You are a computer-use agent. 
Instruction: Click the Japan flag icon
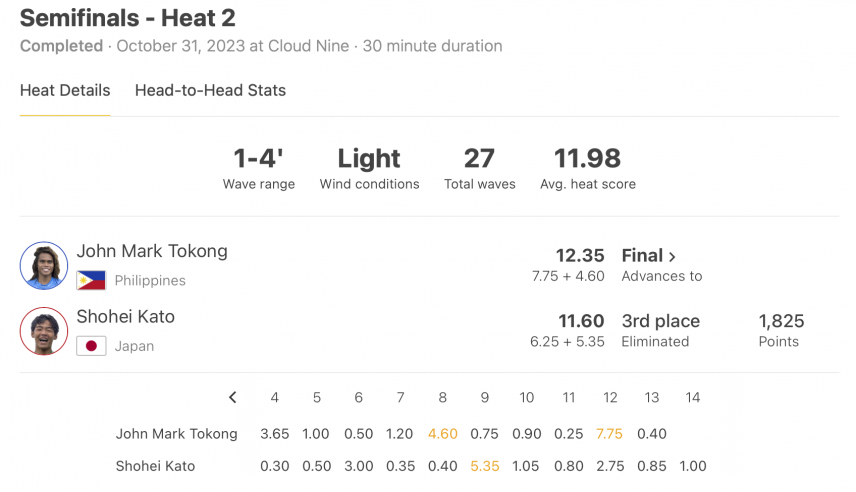pyautogui.click(x=91, y=346)
